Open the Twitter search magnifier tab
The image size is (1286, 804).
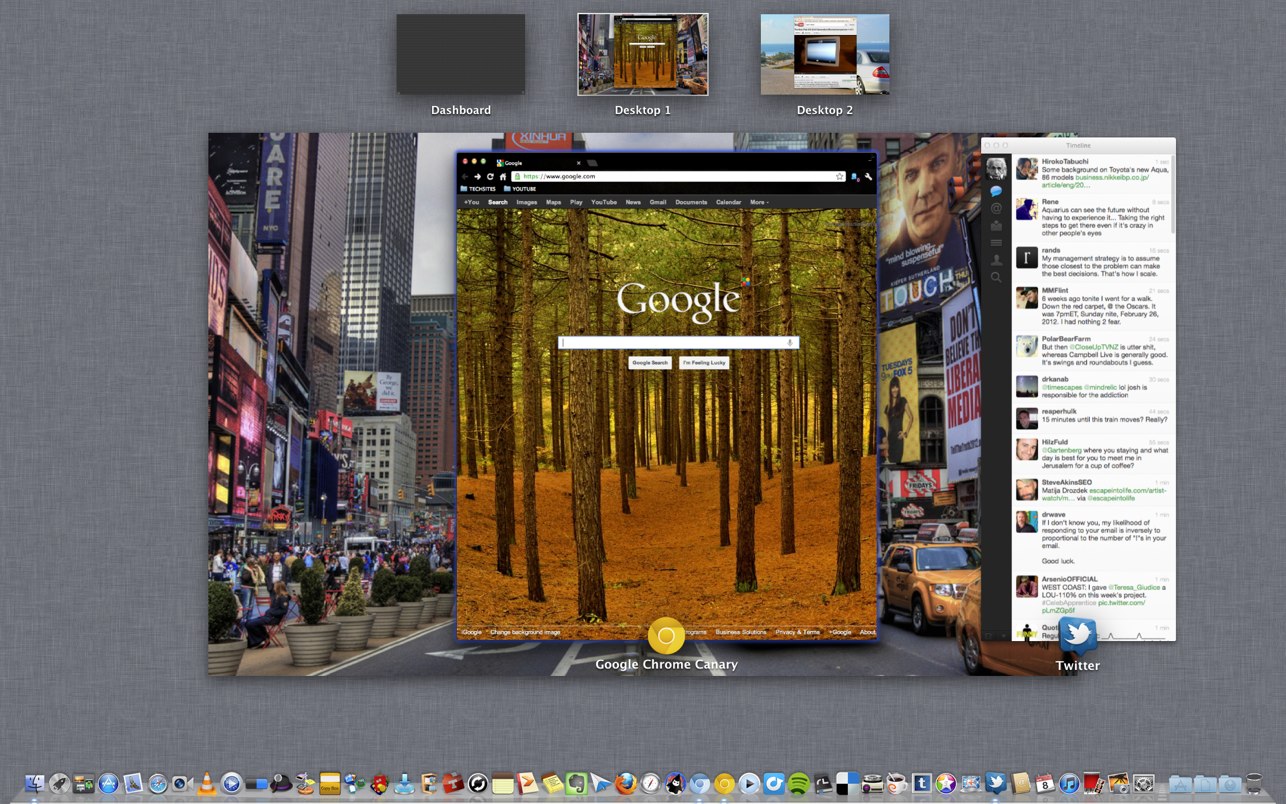(x=996, y=277)
